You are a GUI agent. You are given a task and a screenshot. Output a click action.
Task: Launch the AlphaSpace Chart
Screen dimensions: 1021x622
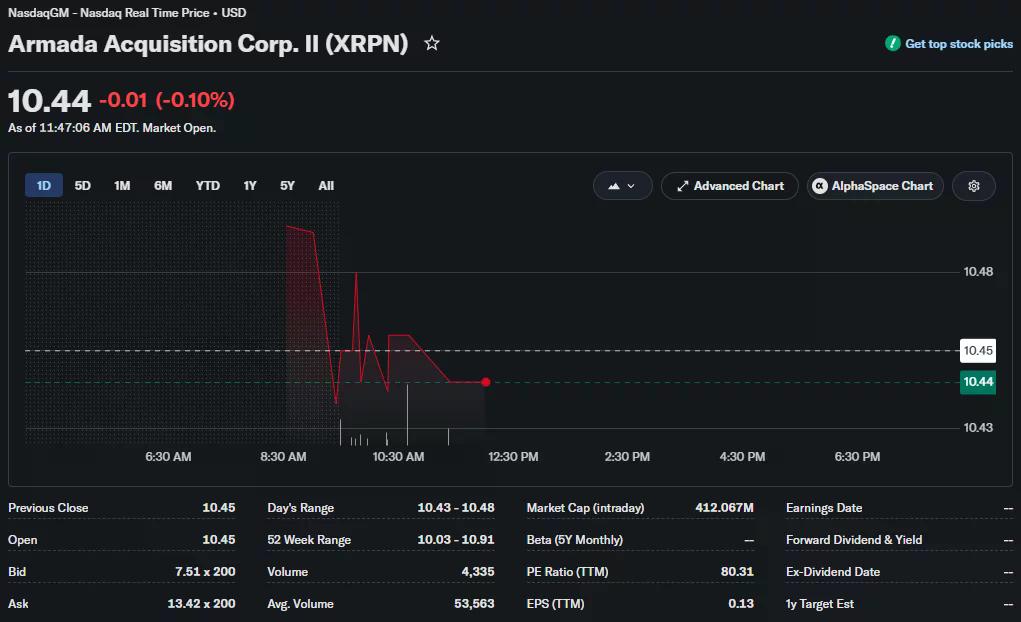[x=874, y=186]
